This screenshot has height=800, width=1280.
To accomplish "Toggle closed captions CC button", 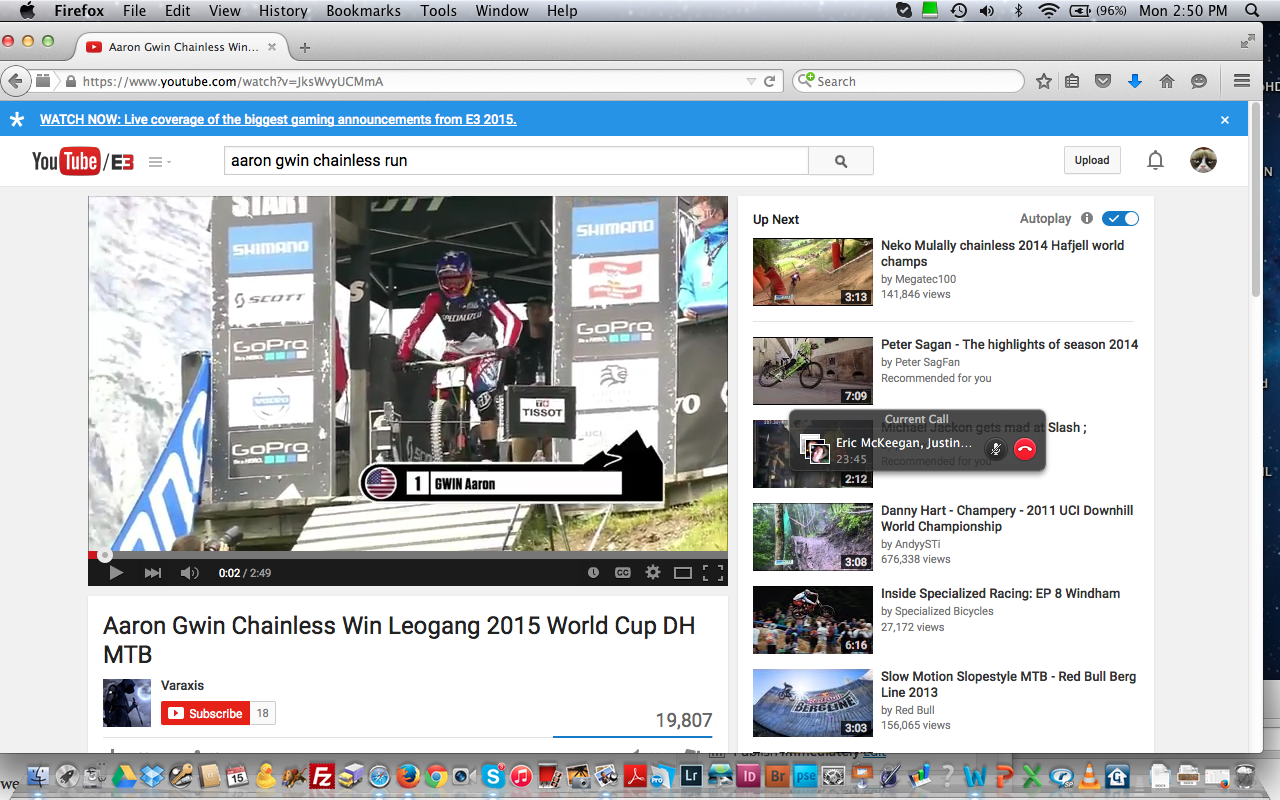I will click(x=622, y=573).
